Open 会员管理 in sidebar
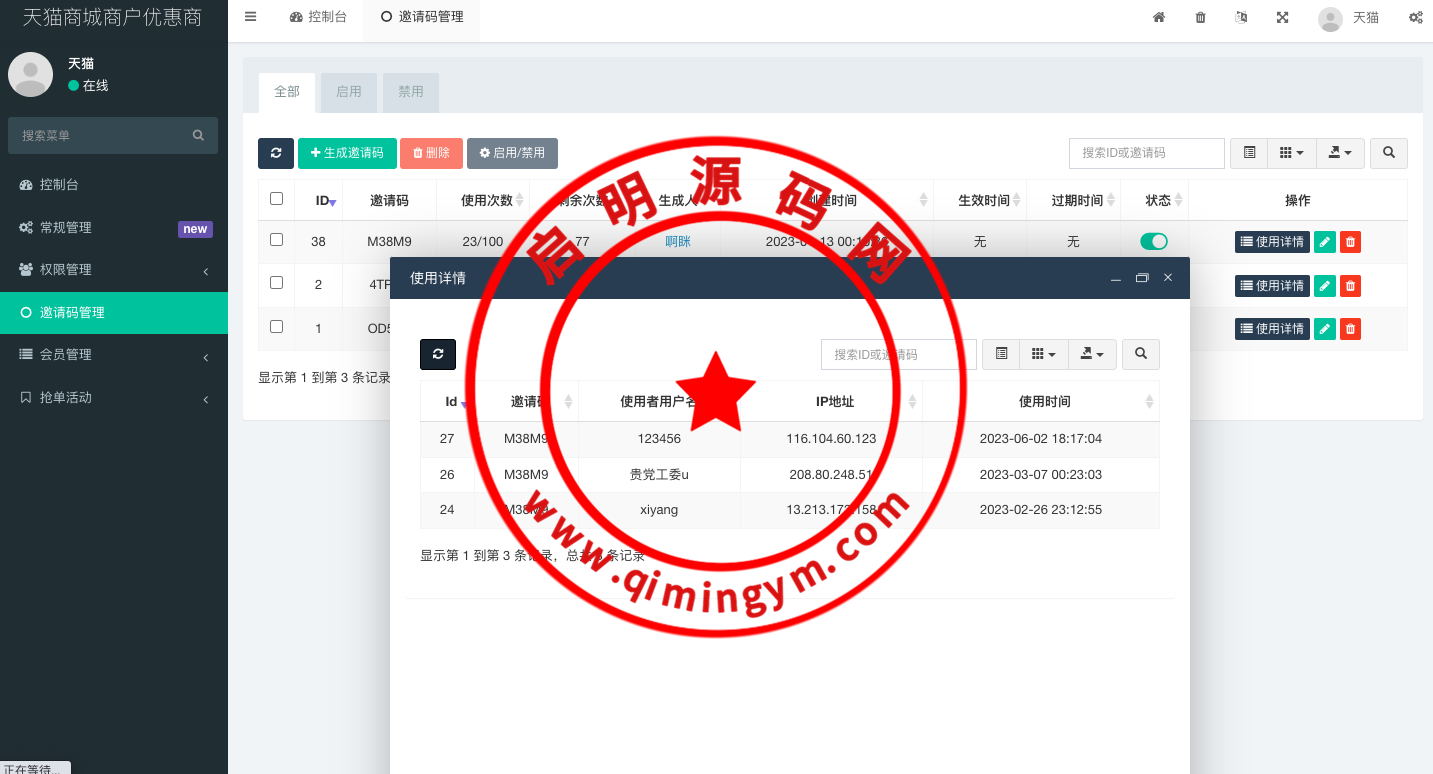 (x=113, y=355)
